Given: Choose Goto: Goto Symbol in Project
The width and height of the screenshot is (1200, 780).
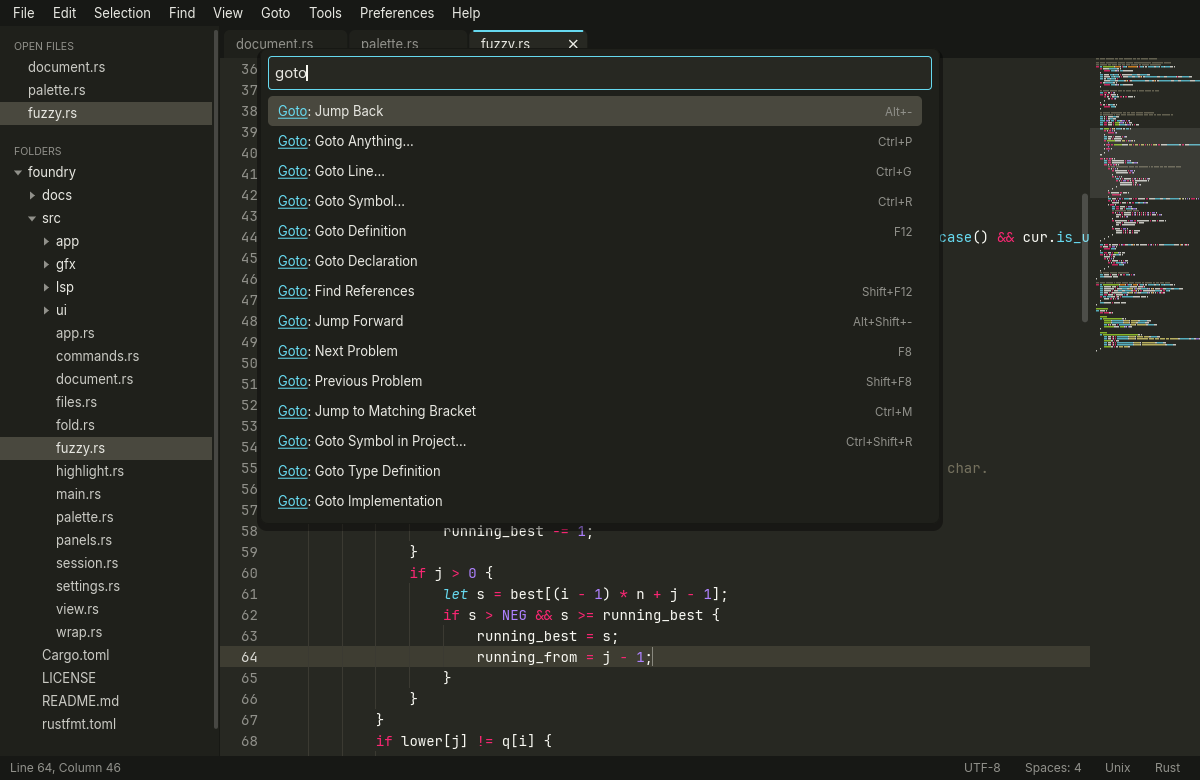Looking at the screenshot, I should pyautogui.click(x=595, y=441).
